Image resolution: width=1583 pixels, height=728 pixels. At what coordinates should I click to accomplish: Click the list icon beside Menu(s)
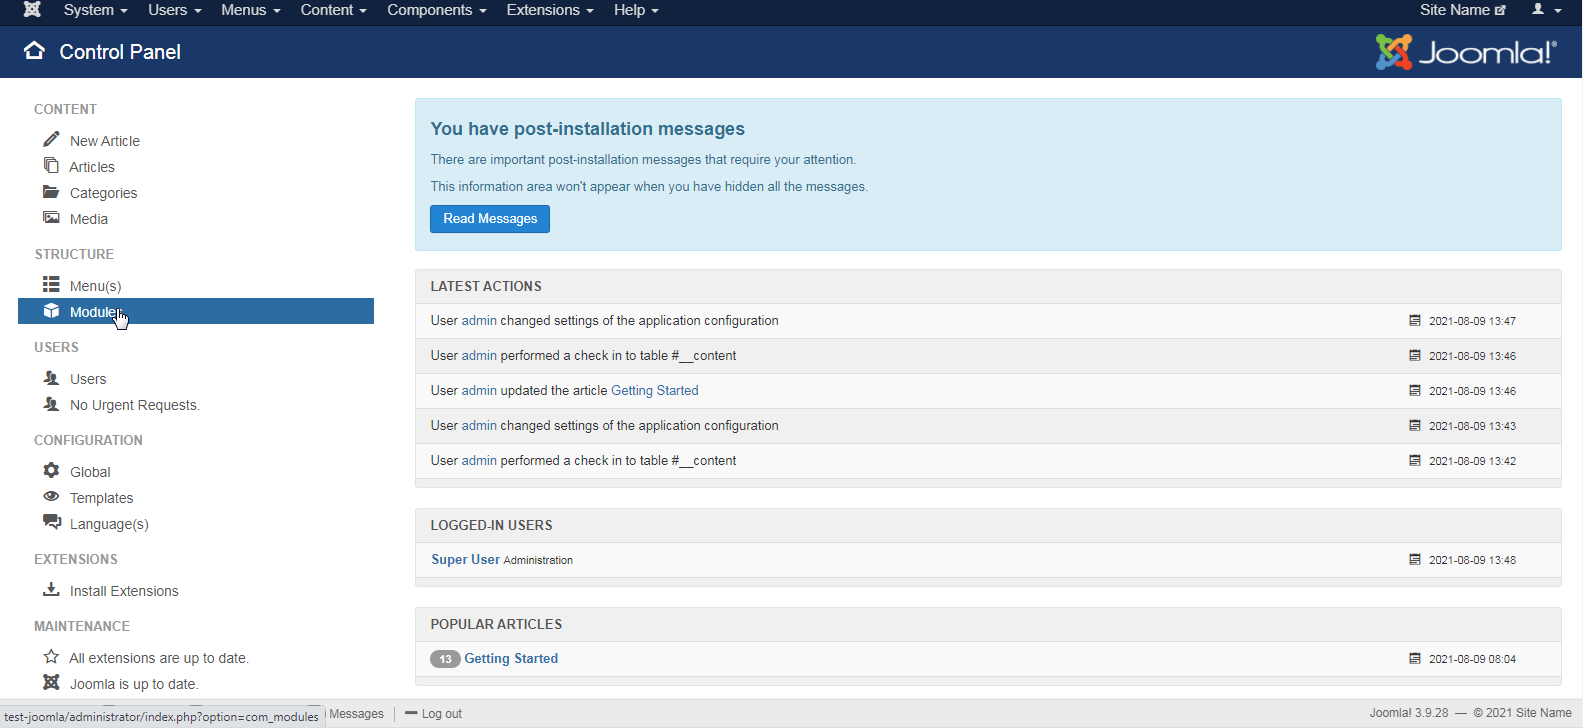[x=51, y=285]
